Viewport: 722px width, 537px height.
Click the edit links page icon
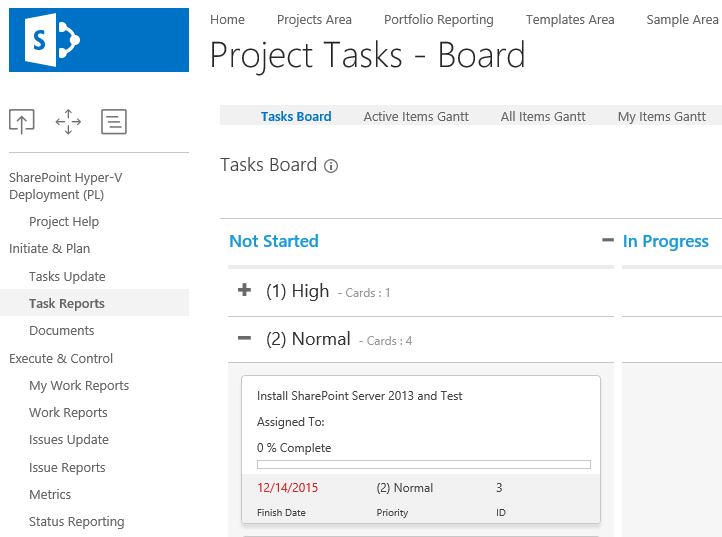[114, 122]
